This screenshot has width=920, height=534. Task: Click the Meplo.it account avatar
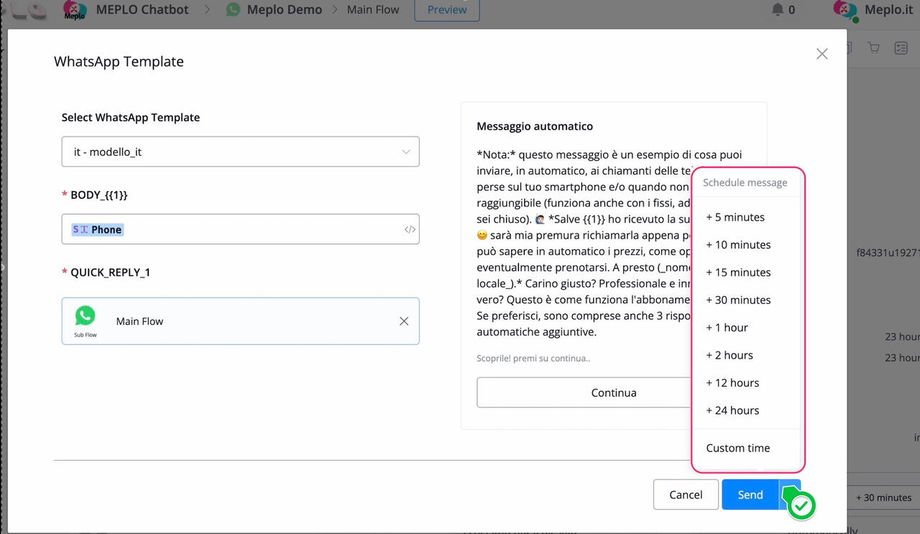click(x=846, y=10)
